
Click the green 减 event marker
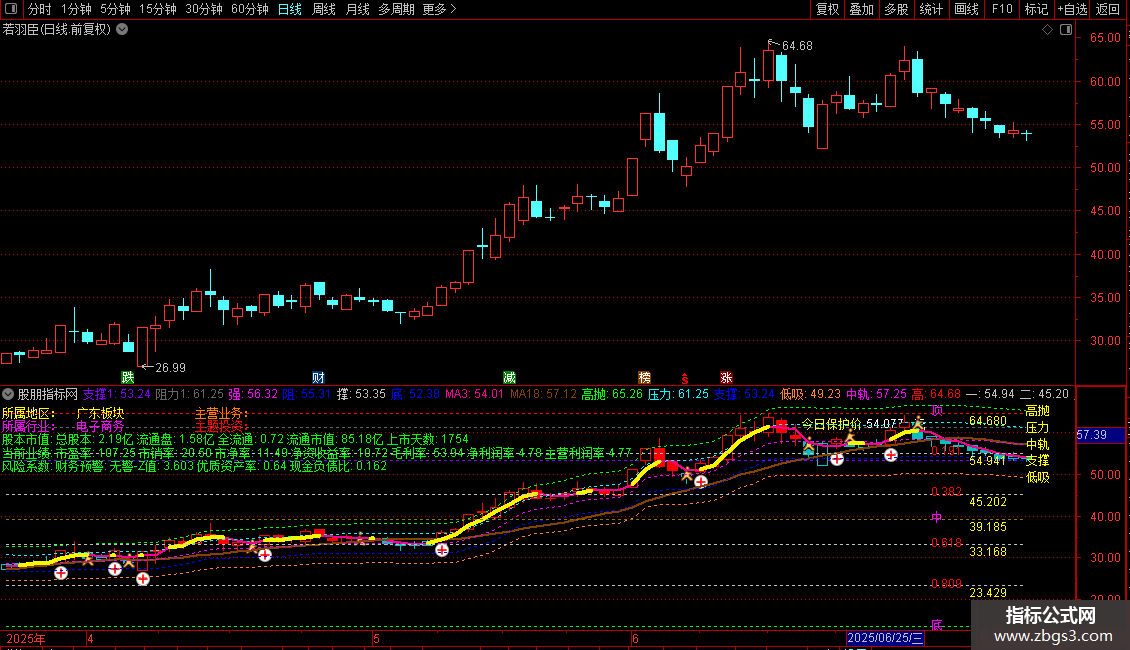(509, 377)
